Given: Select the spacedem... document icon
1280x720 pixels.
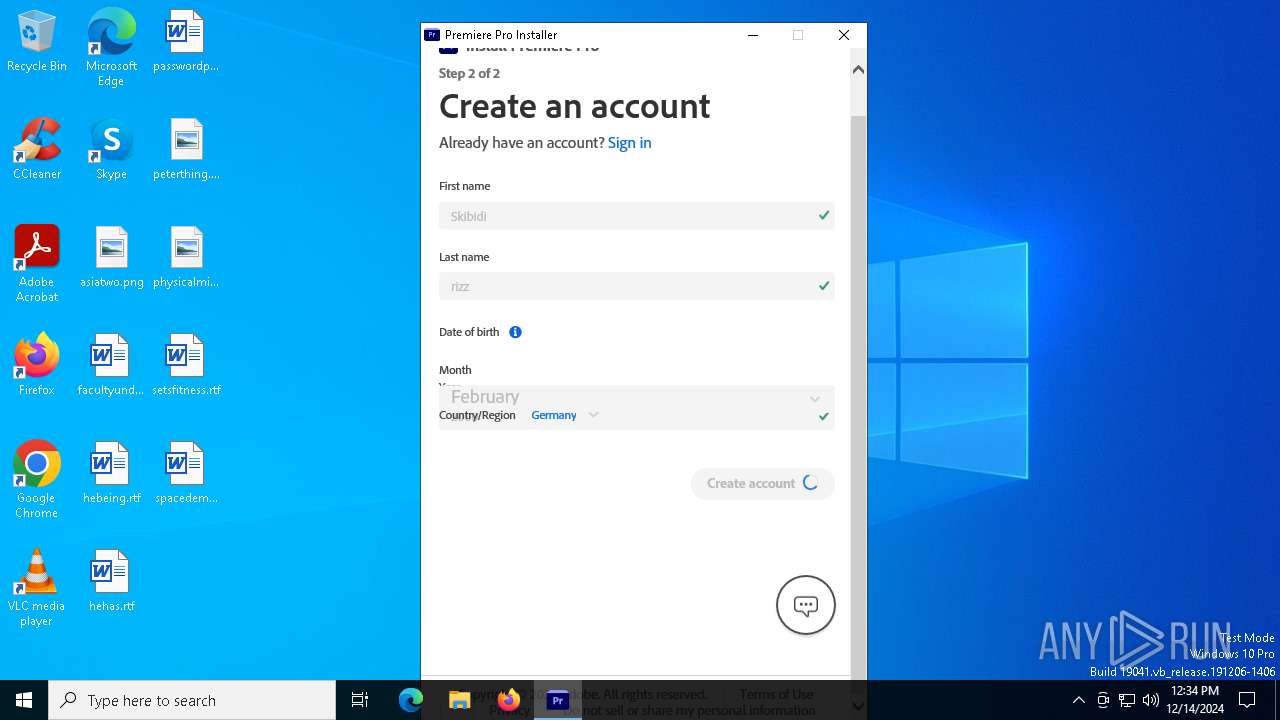Looking at the screenshot, I should pos(186,474).
